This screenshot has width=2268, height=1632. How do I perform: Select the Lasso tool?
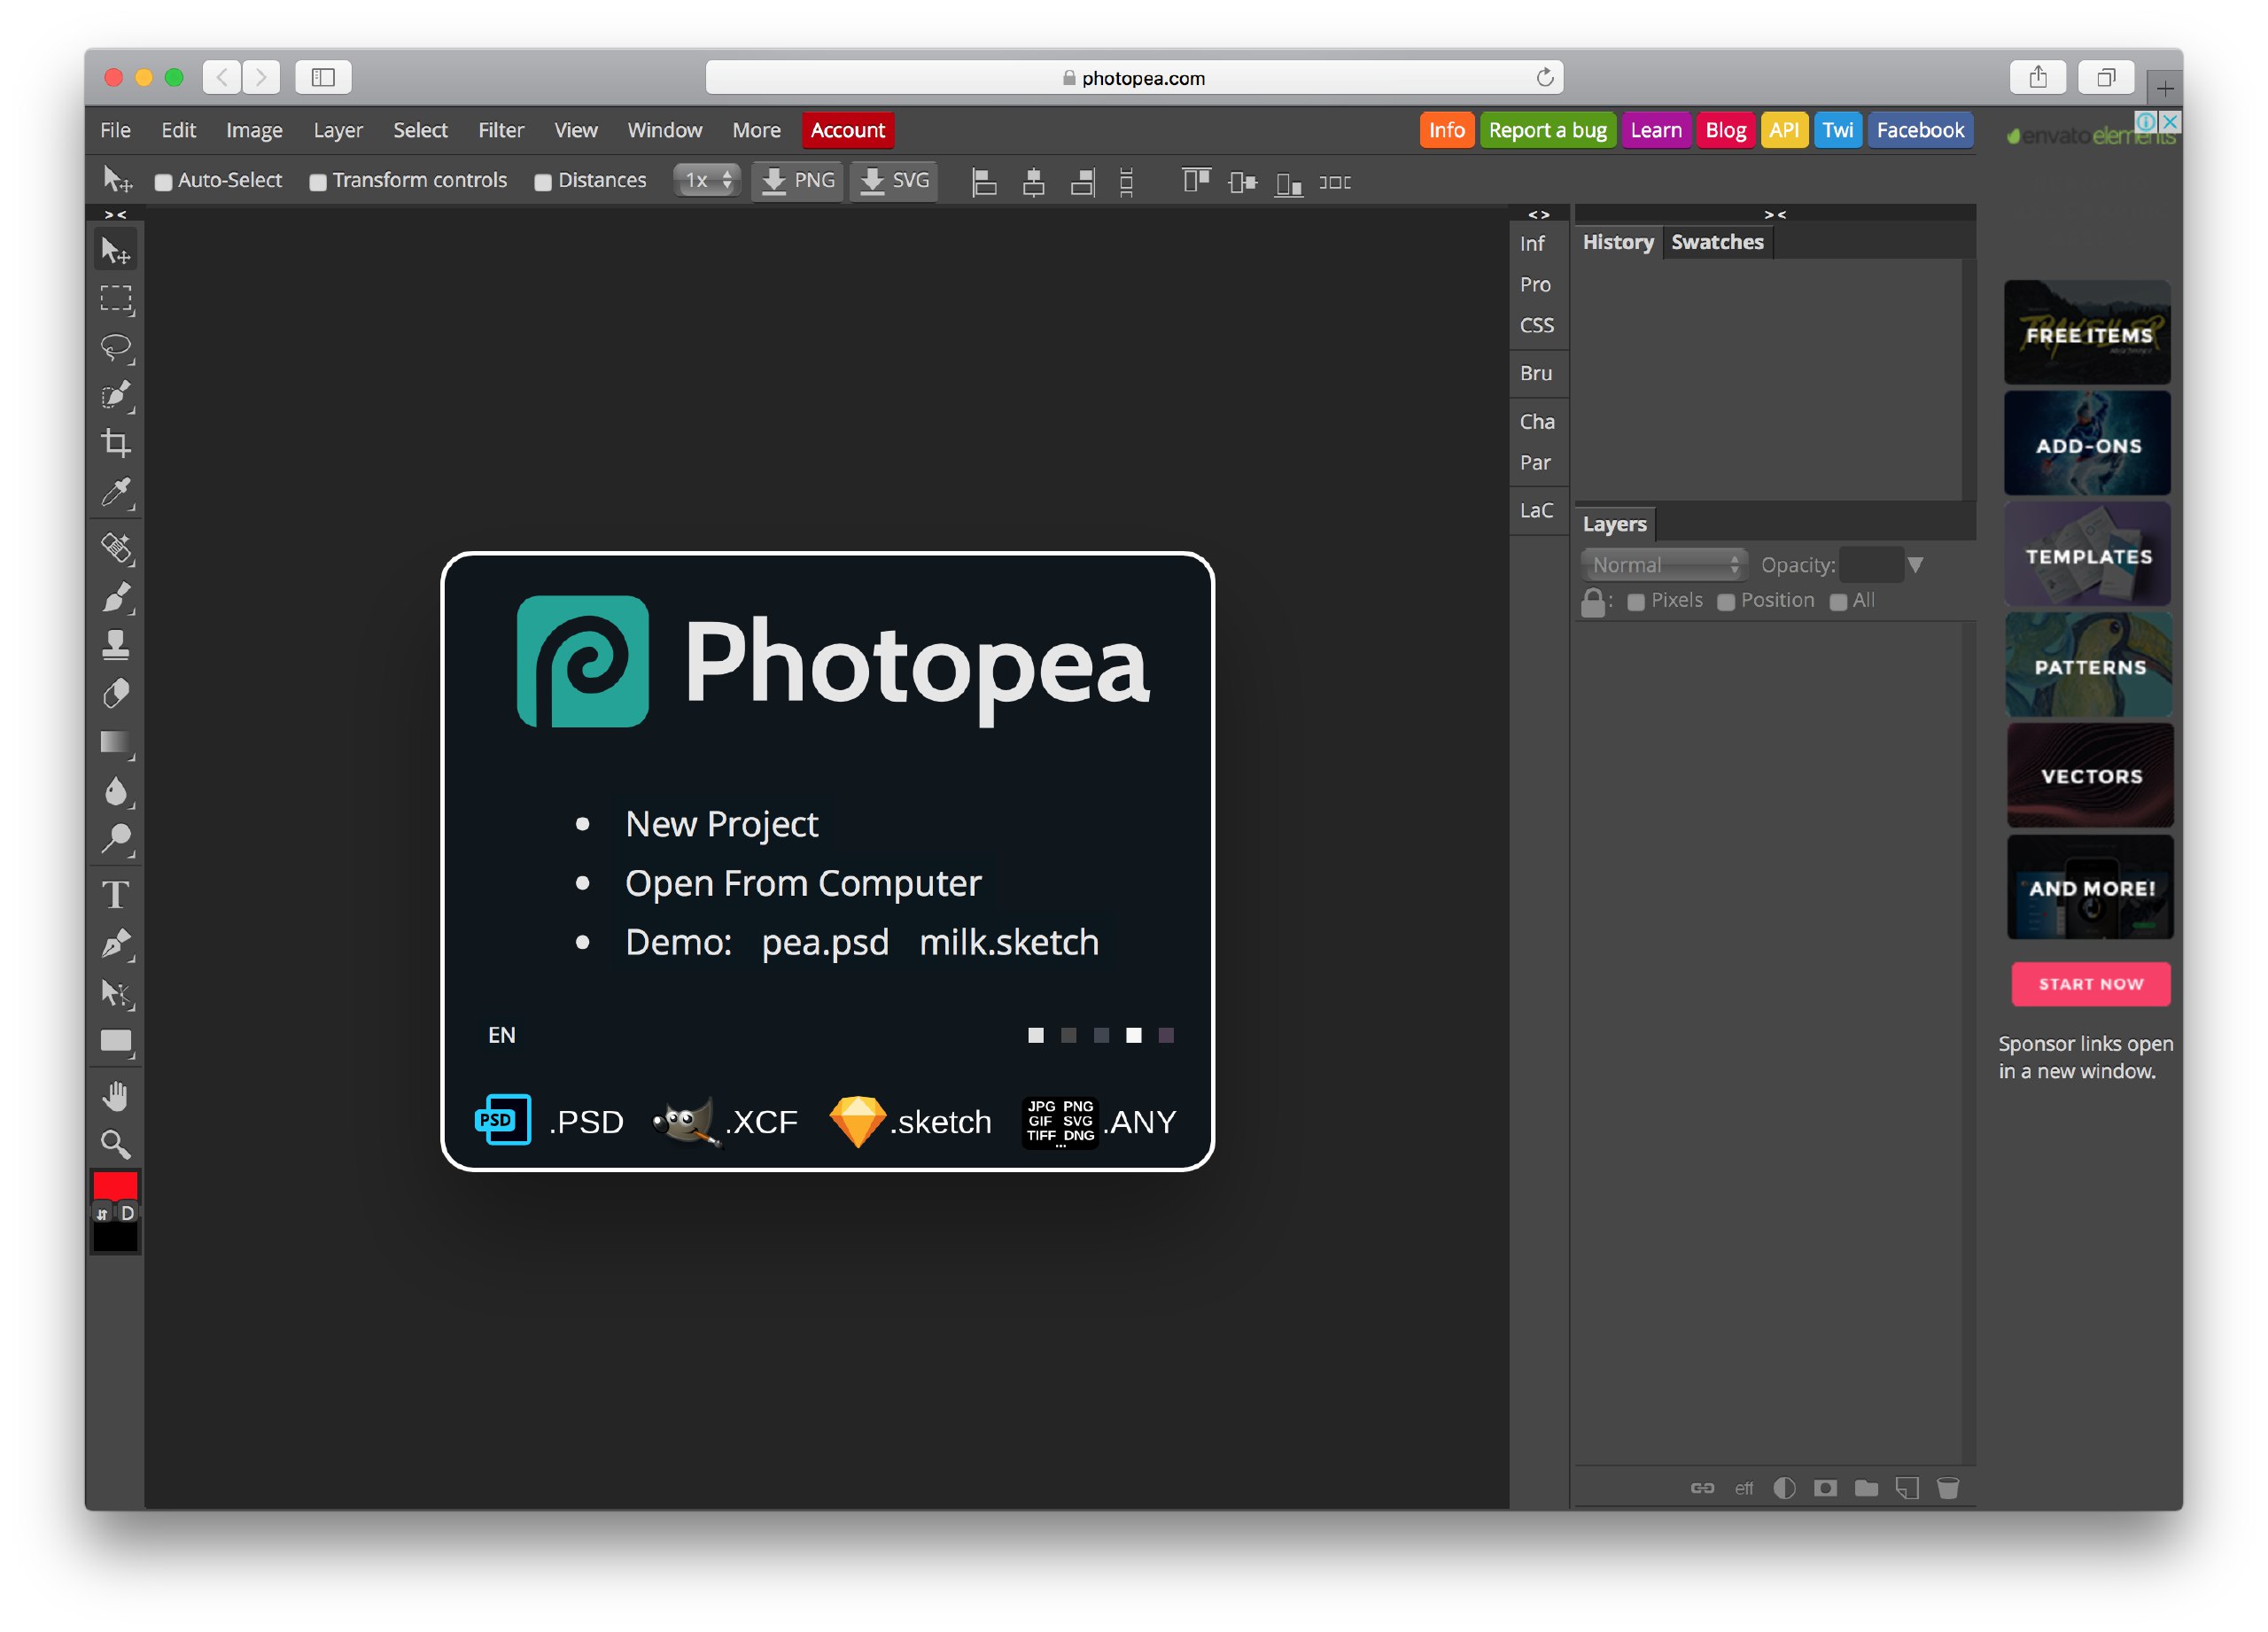116,347
